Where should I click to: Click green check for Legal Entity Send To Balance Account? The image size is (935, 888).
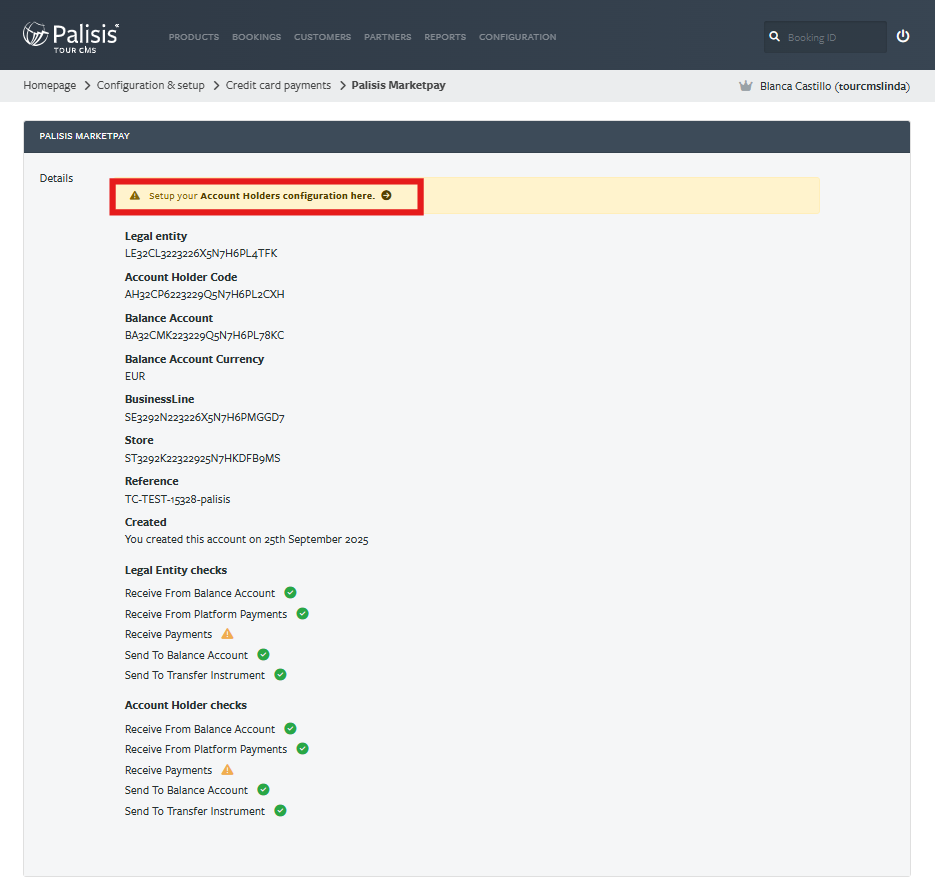point(263,655)
